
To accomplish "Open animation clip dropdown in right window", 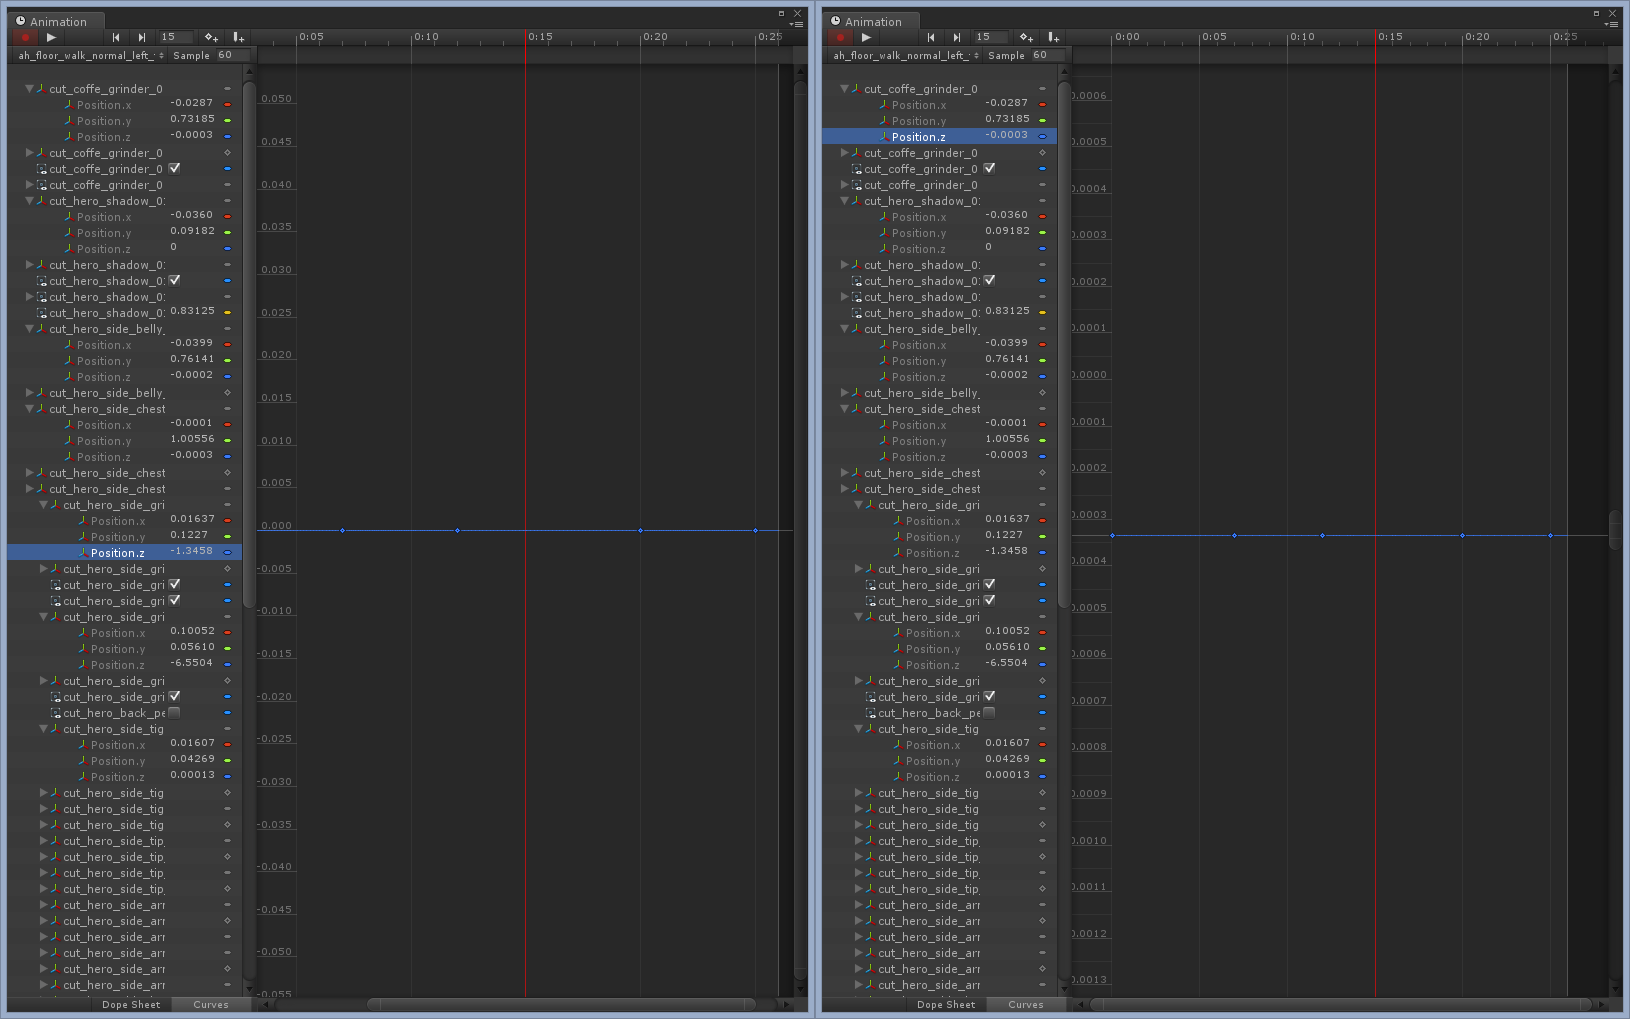I will coord(905,56).
